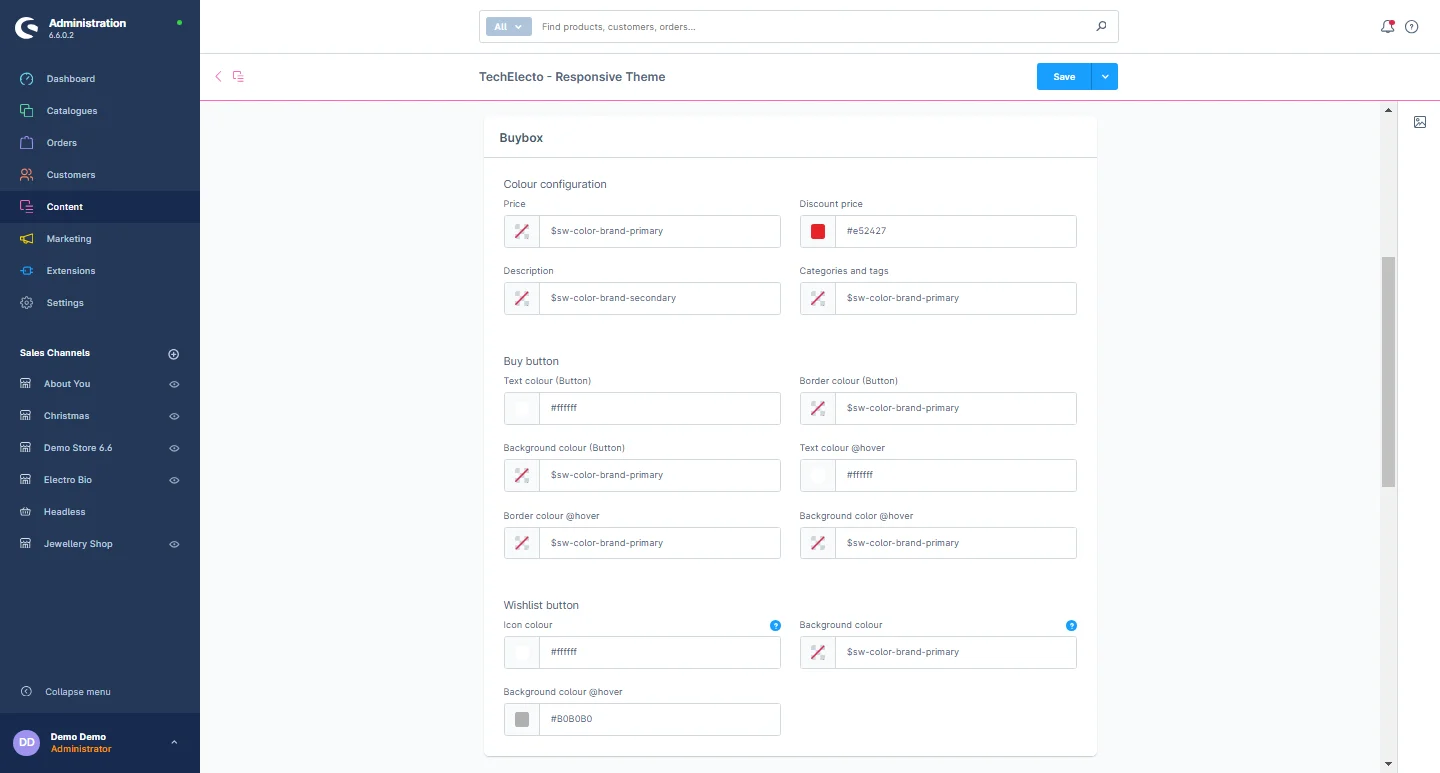Click the notifications bell icon

1387,27
